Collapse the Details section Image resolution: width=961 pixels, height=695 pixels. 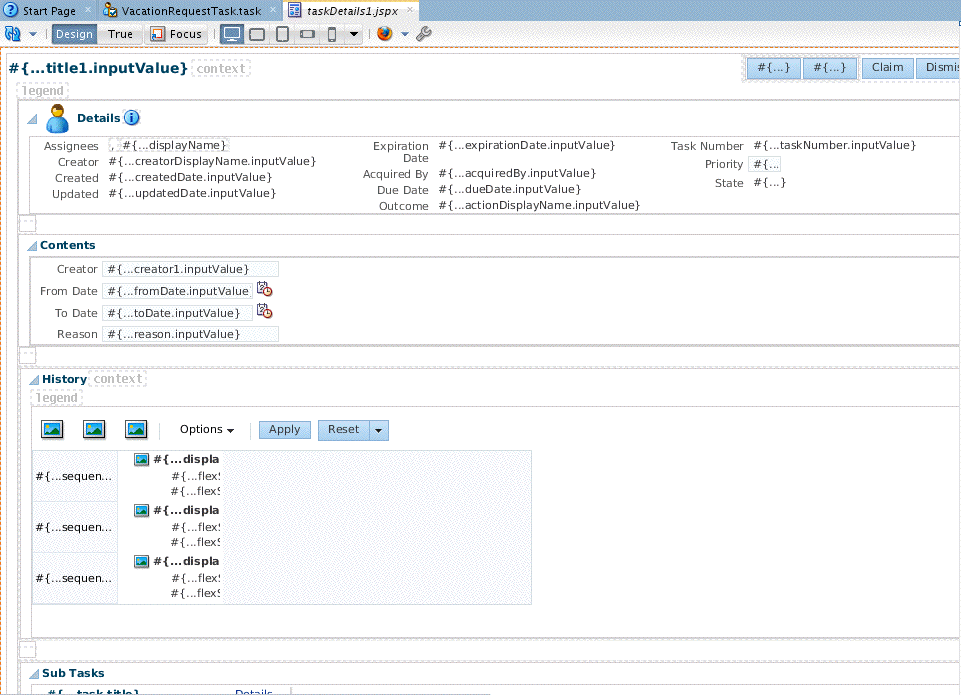pos(32,119)
